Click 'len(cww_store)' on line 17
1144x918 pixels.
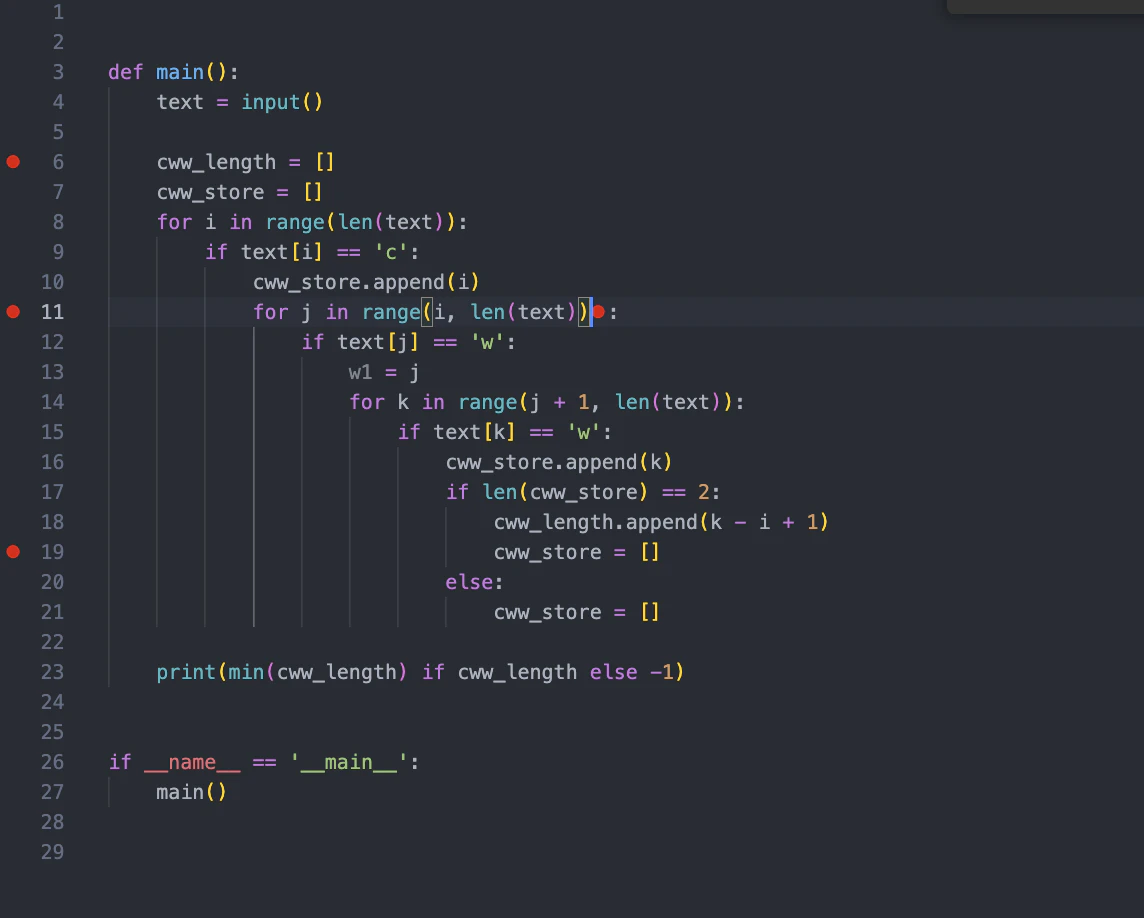point(565,492)
